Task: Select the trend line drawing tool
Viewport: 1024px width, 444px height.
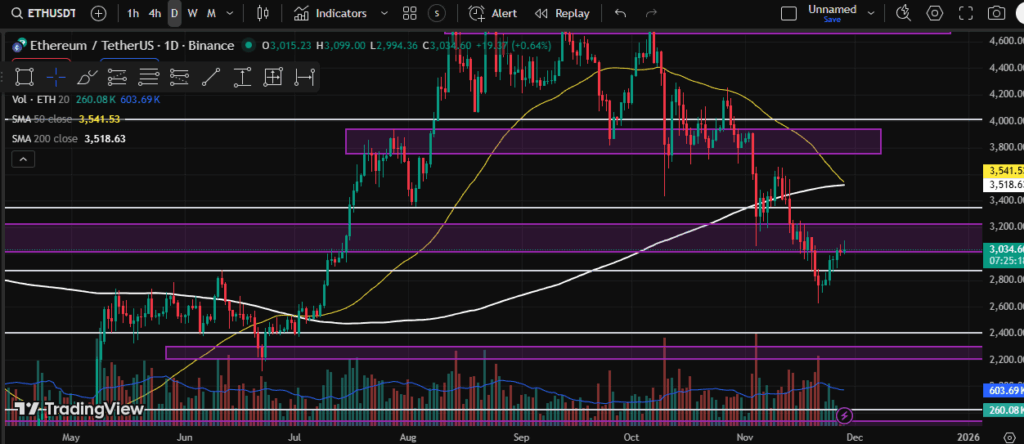Action: click(x=211, y=76)
